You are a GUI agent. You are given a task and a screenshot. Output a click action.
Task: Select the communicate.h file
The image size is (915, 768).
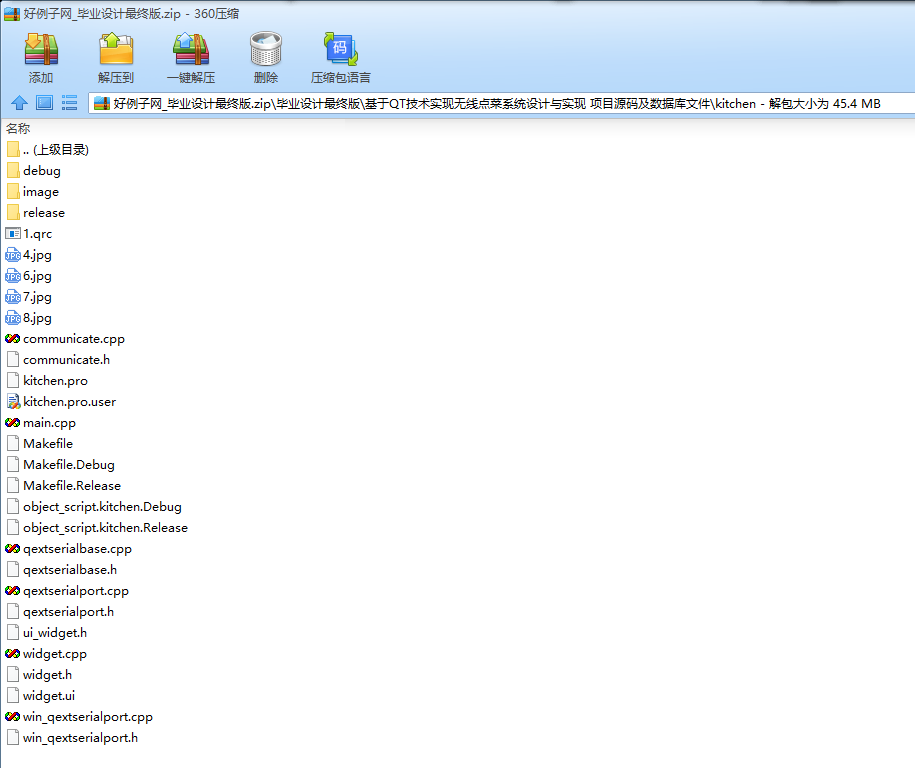pyautogui.click(x=58, y=359)
